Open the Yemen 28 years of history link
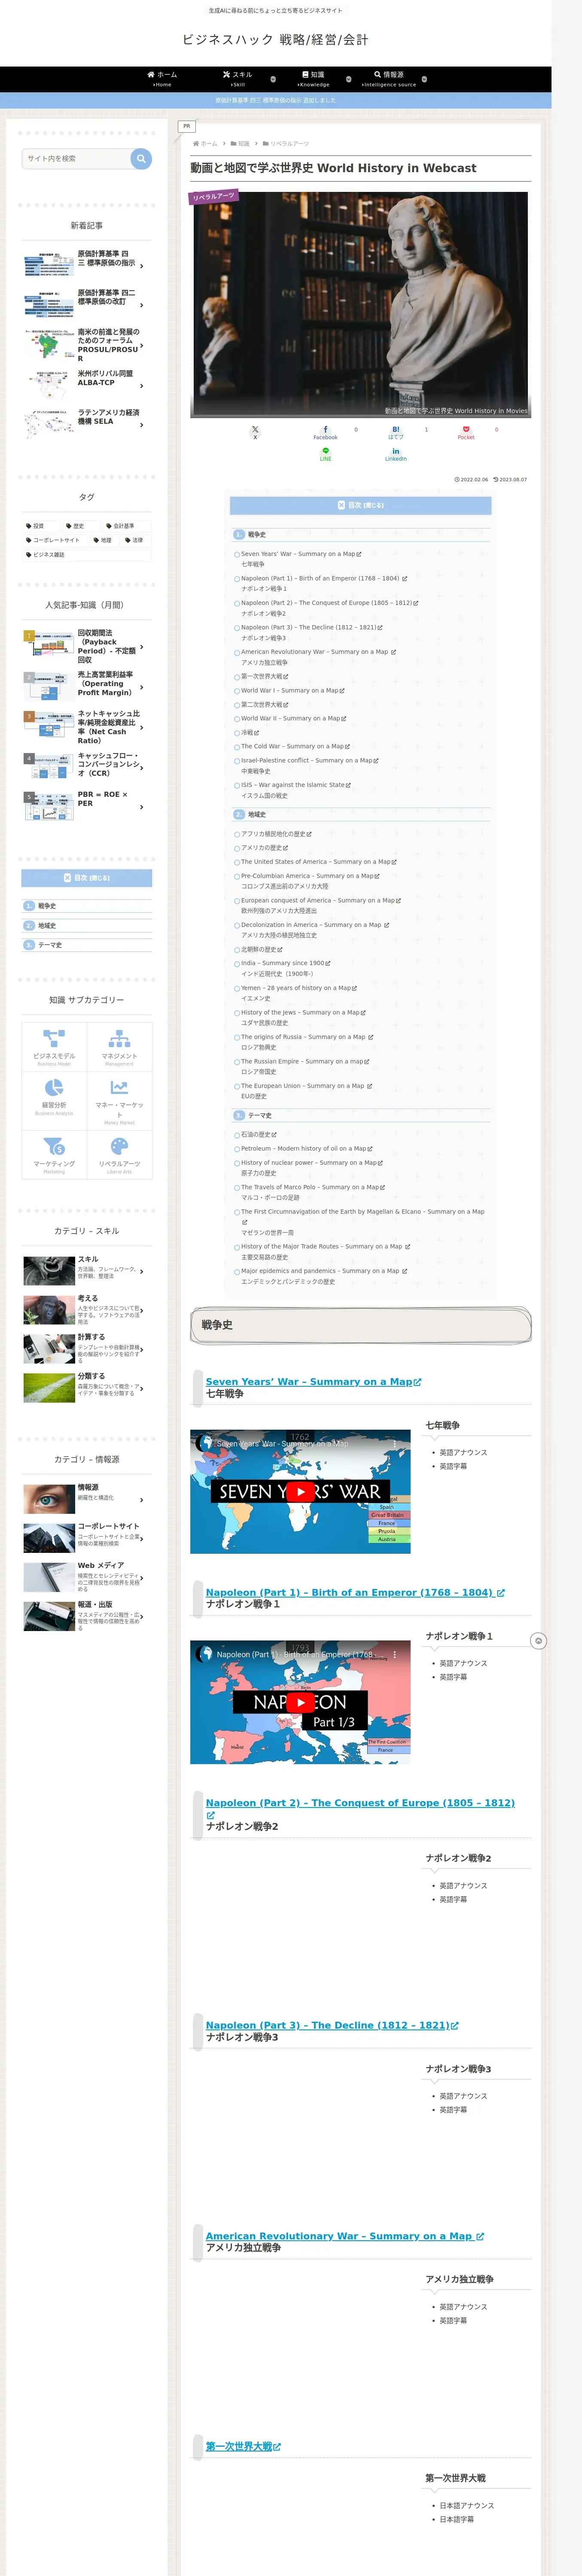 [298, 988]
